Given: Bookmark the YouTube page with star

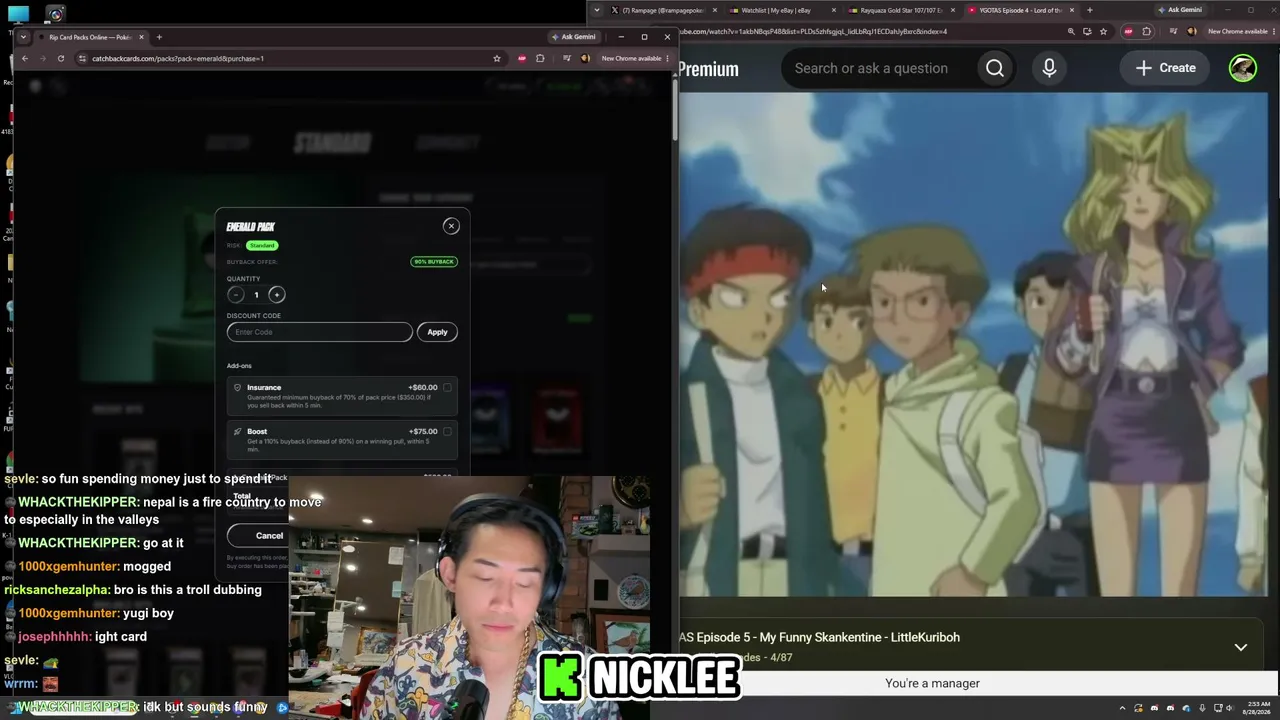Looking at the screenshot, I should click(1103, 31).
